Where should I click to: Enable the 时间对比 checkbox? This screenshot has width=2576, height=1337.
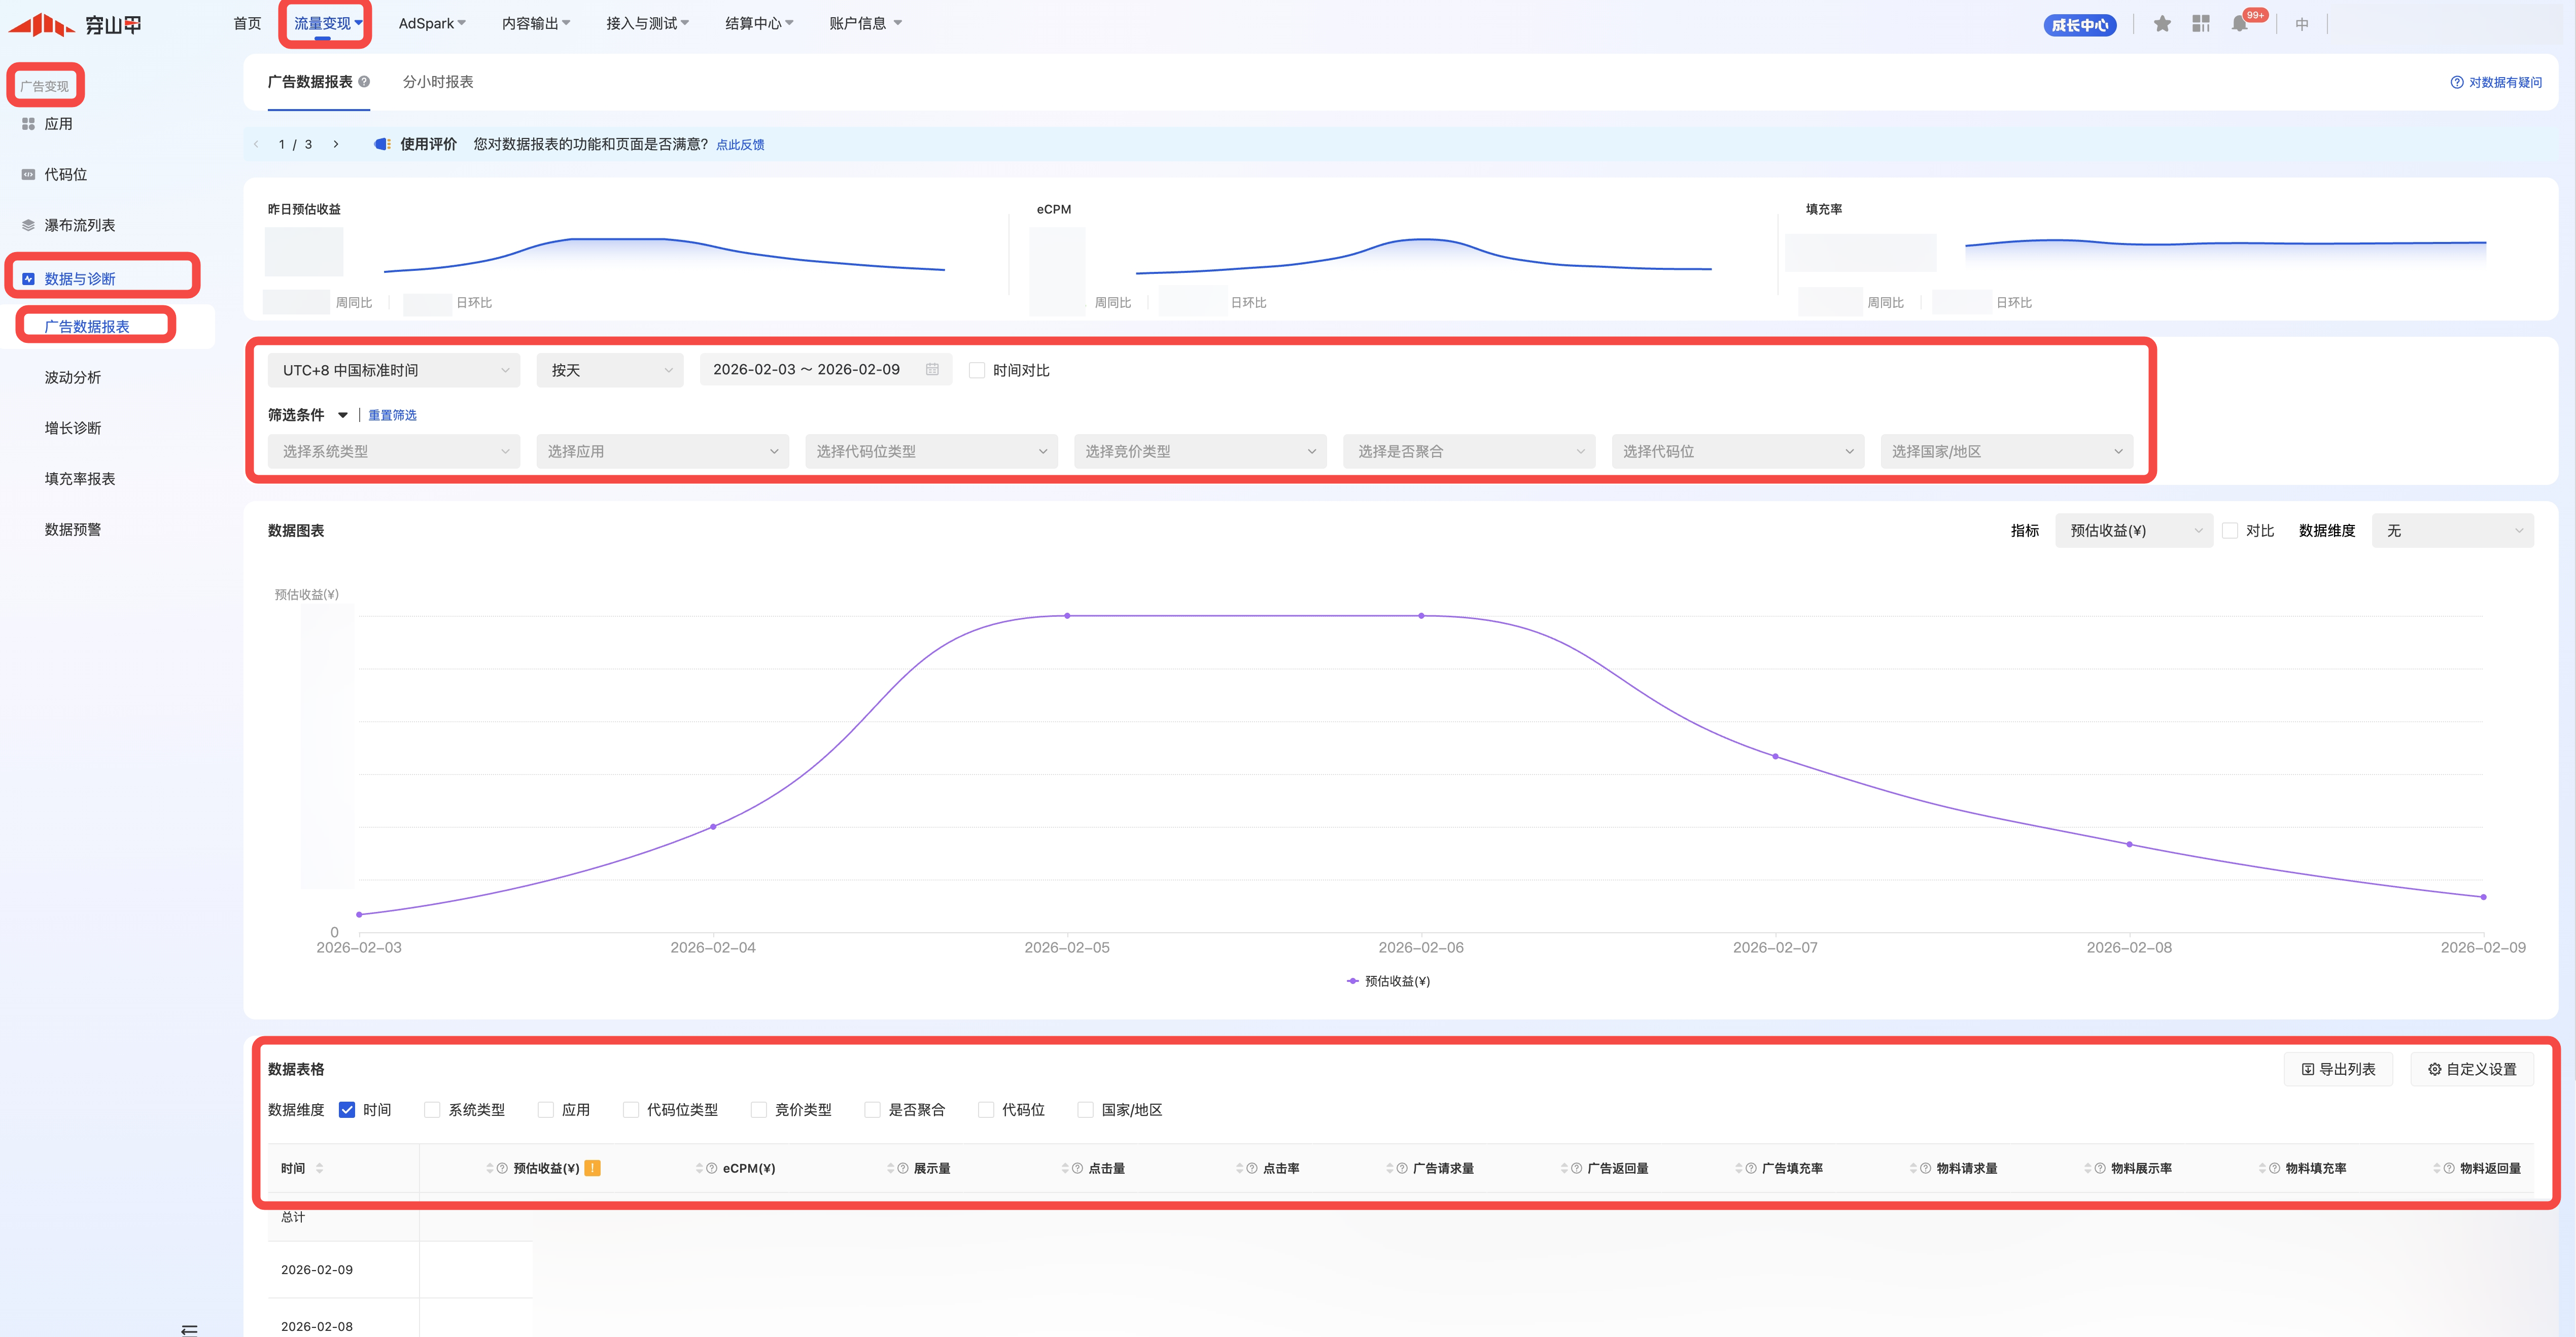coord(977,371)
